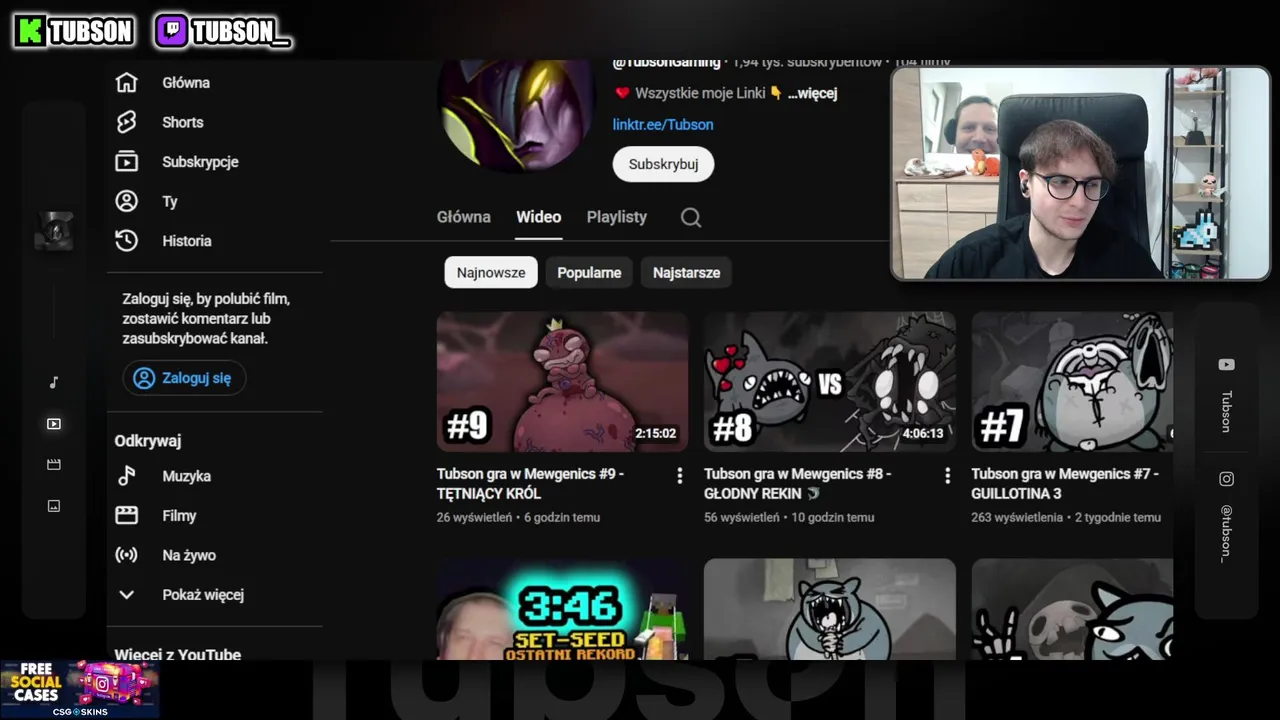Switch to the Główna channel tab
Image resolution: width=1280 pixels, height=720 pixels.
(464, 217)
